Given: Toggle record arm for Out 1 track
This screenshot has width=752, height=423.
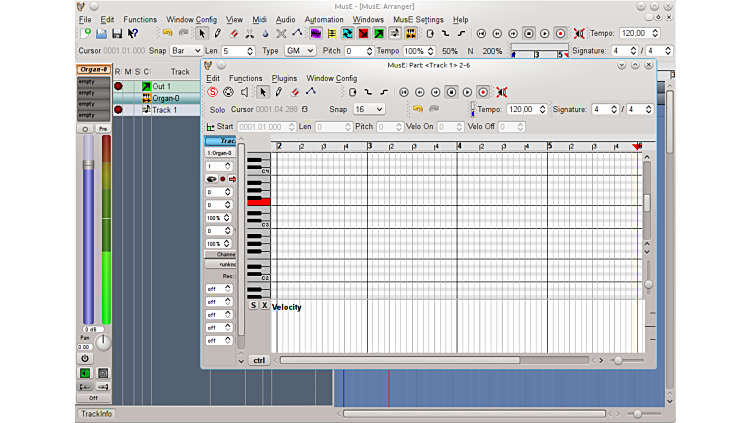Looking at the screenshot, I should click(118, 87).
